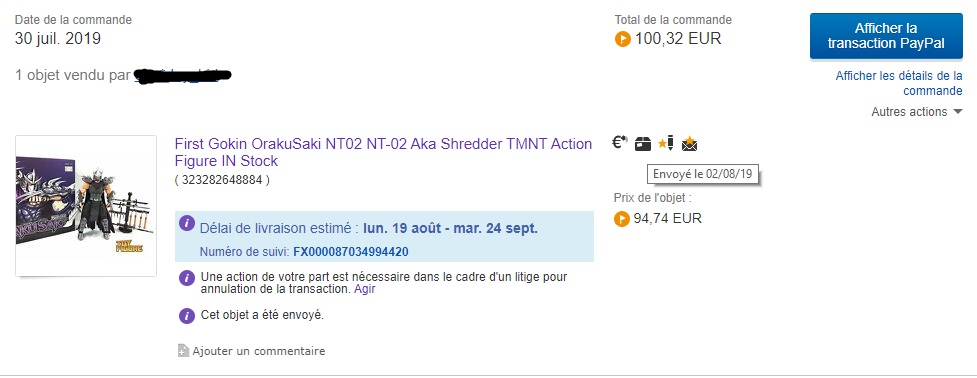The width and height of the screenshot is (977, 378).
Task: Click the note icon before 'Ajouter un commentaire'
Action: click(183, 351)
